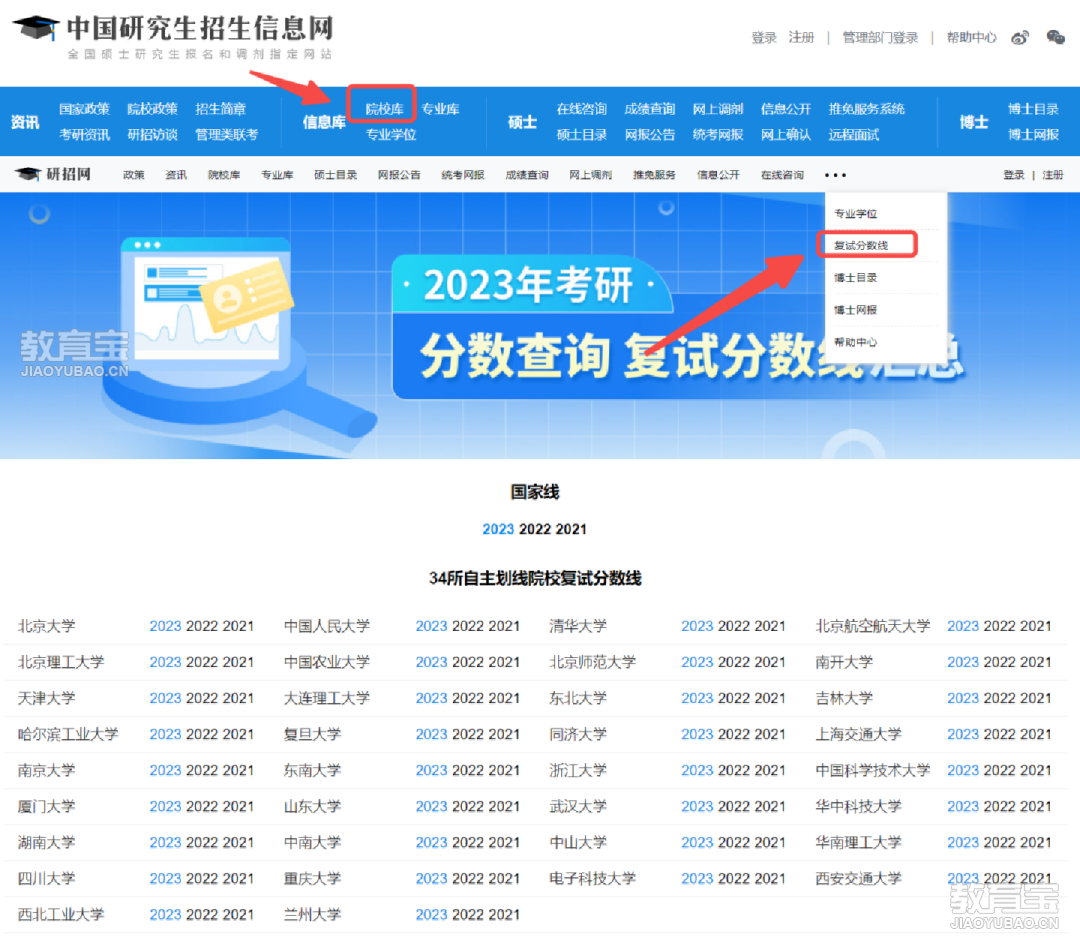Viewport: 1080px width, 952px height.
Task: Select 院校库 in the blue navigation
Action: [x=384, y=109]
